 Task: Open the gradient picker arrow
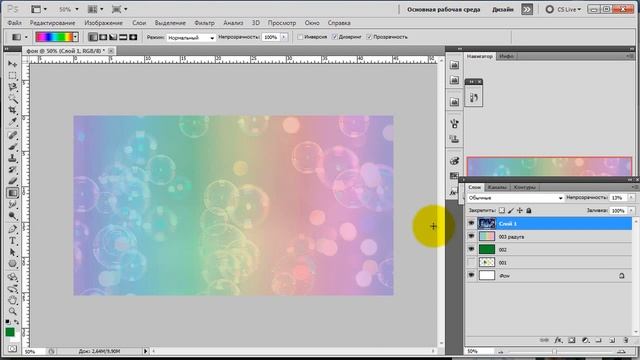pos(76,37)
